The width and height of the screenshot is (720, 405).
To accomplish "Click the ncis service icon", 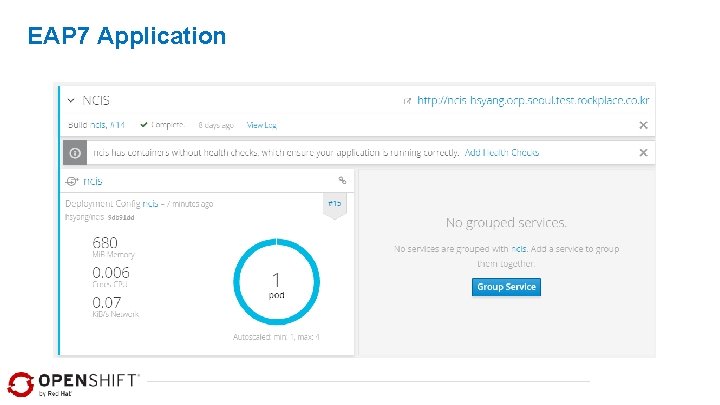I will (72, 181).
